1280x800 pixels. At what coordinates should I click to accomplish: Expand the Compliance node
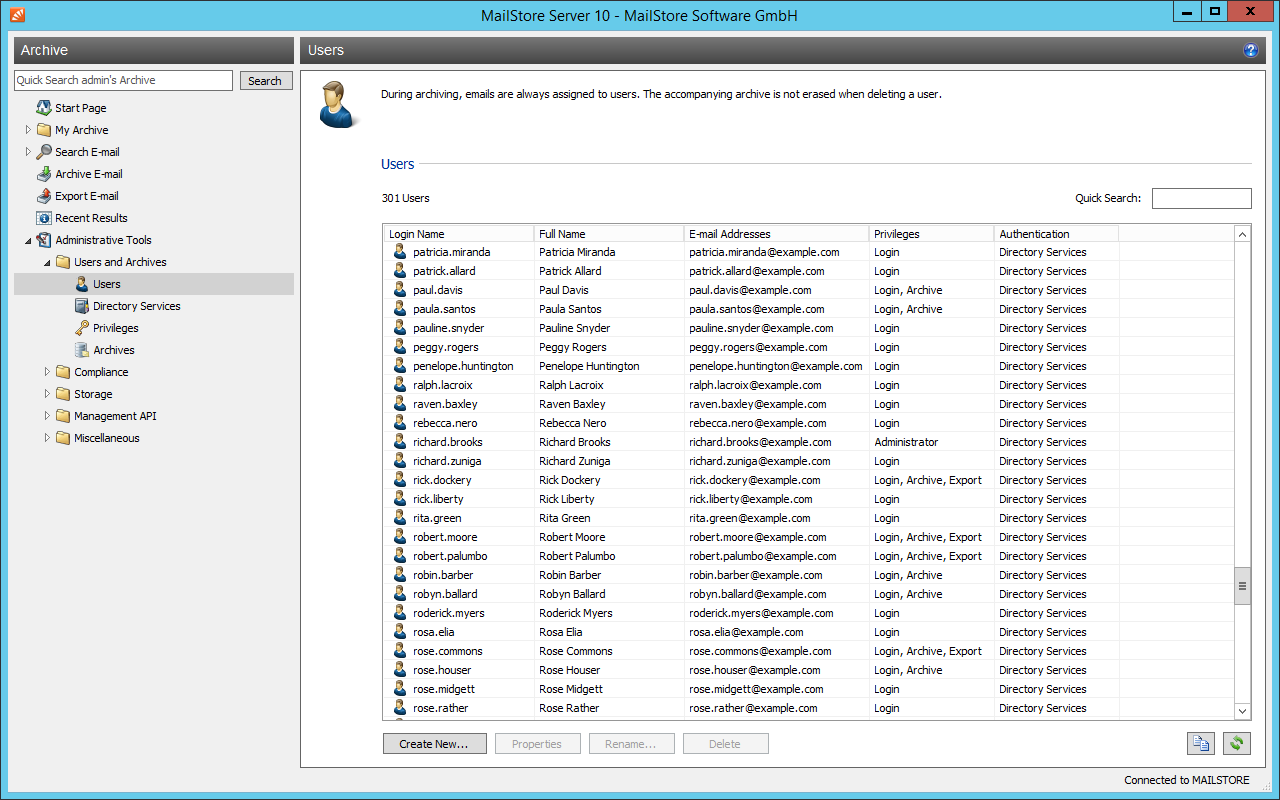click(47, 372)
